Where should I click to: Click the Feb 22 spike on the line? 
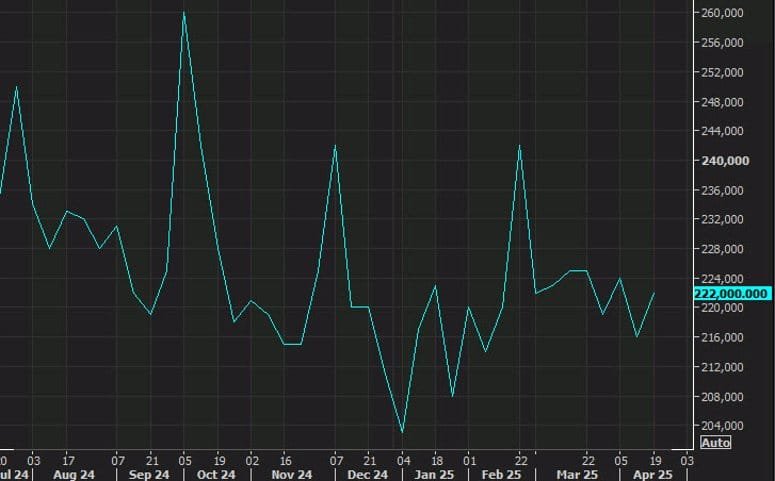click(519, 146)
